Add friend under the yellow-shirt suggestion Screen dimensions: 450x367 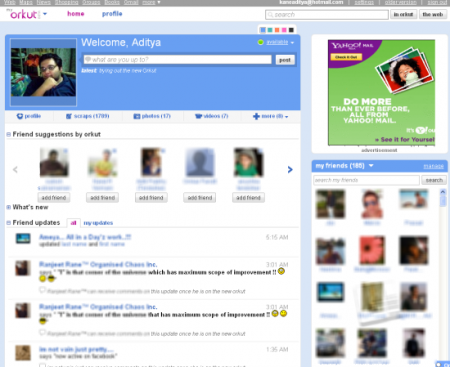[x=103, y=198]
